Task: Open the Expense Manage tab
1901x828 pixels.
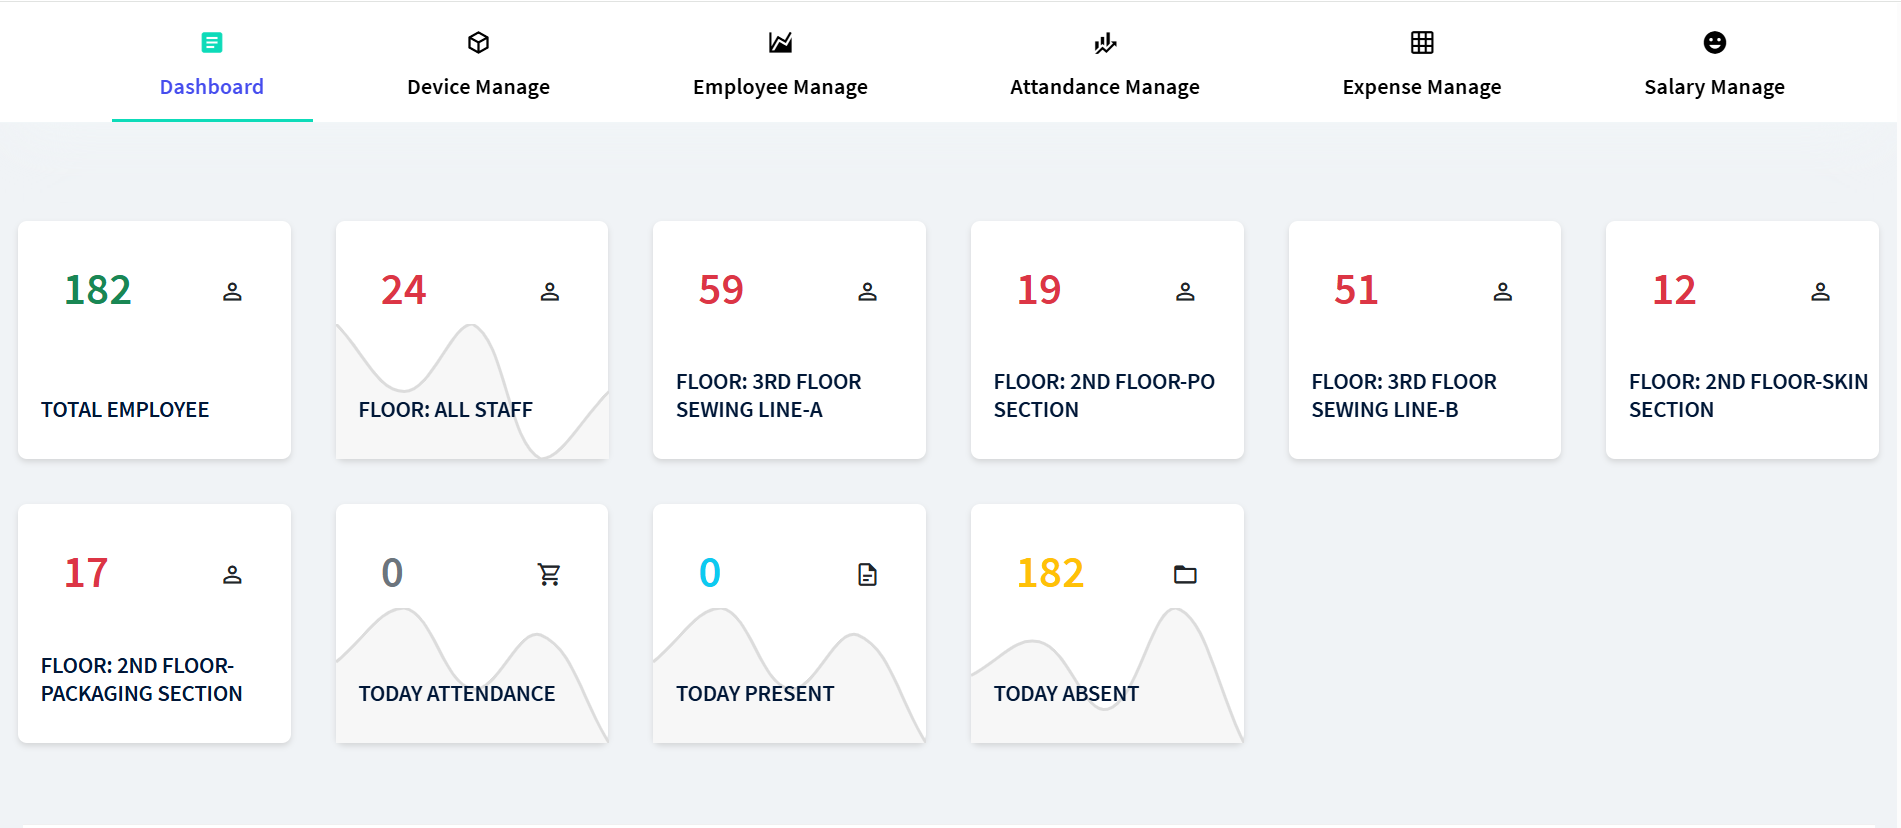Action: (x=1421, y=87)
